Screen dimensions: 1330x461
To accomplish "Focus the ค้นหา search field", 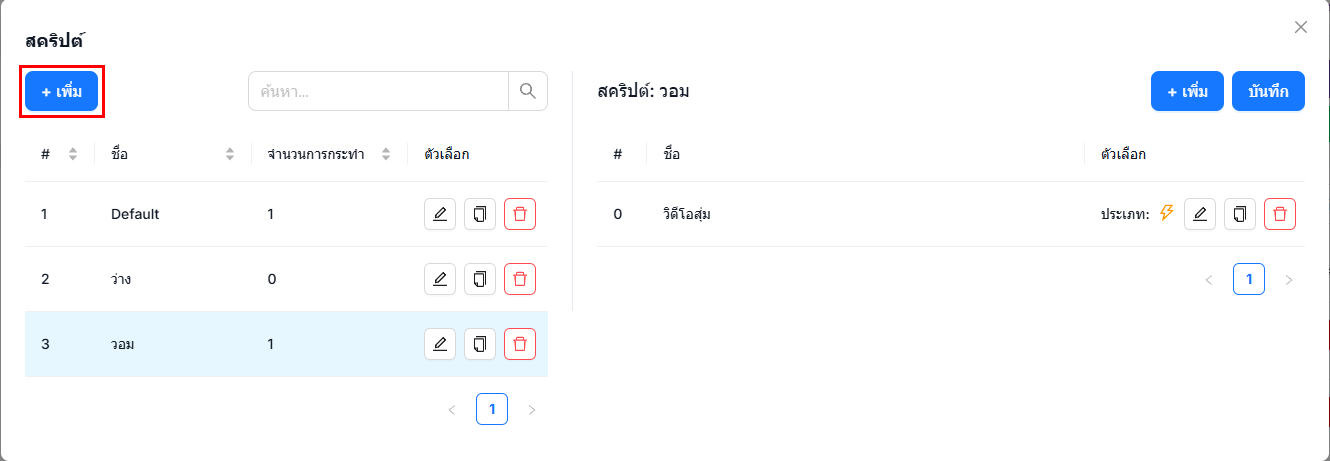I will (x=378, y=91).
